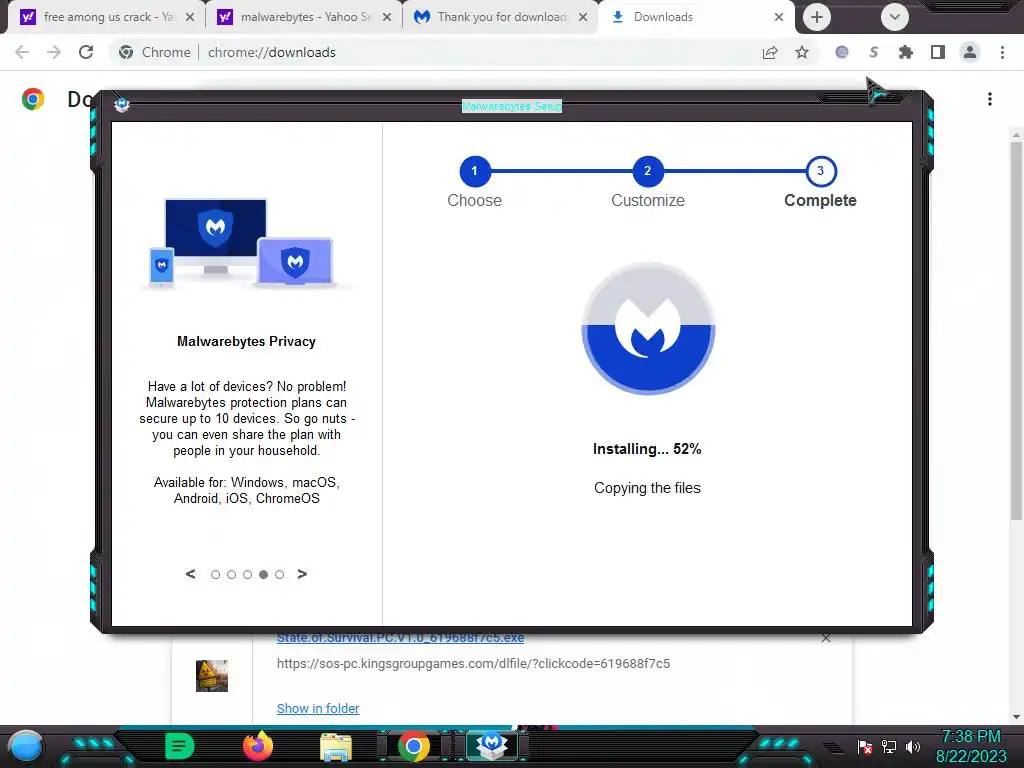1024x768 pixels.
Task: Click the Action Center flag tray icon
Action: (865, 746)
